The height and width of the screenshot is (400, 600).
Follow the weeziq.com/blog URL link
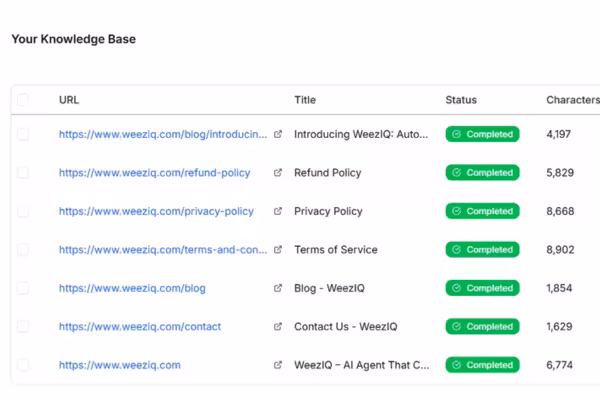coord(132,288)
